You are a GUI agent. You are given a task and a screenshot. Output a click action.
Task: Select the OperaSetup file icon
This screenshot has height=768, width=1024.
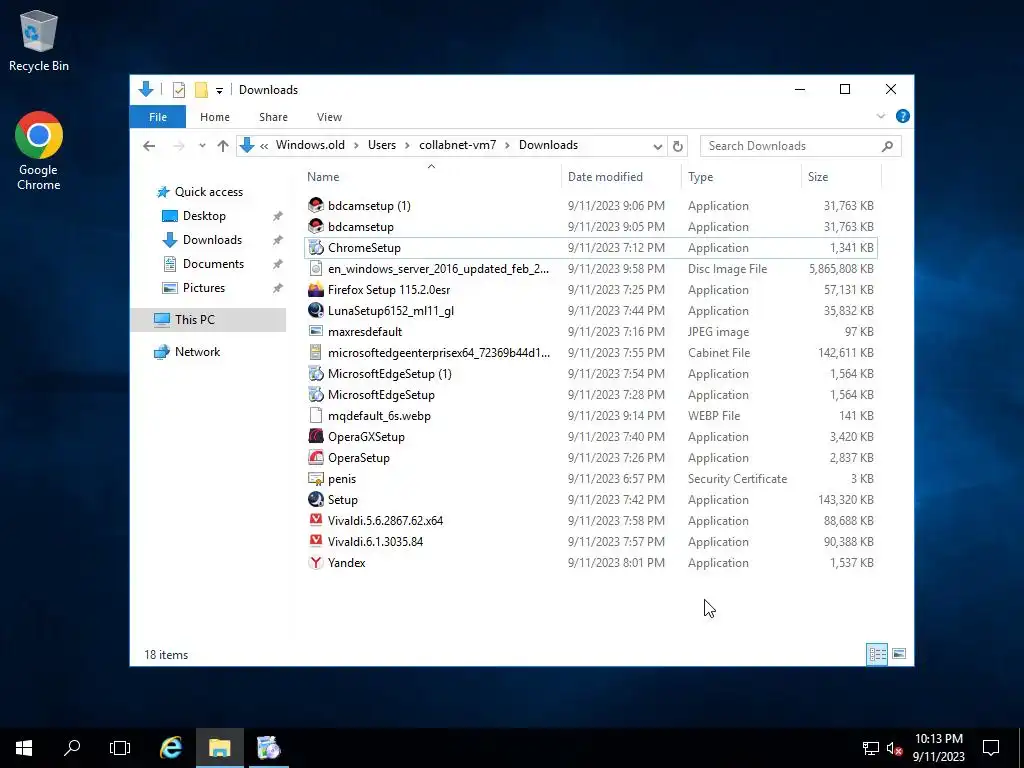[316, 457]
